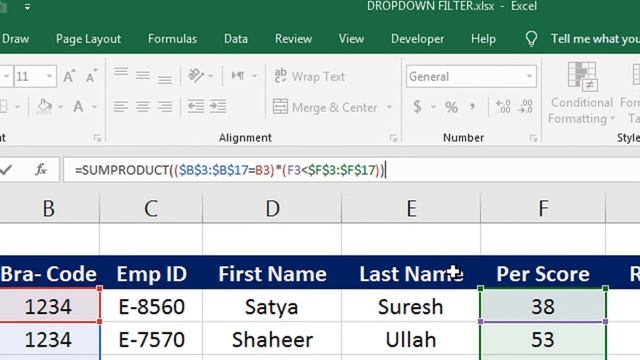Expand Orientation dropdown arrow

click(x=210, y=76)
